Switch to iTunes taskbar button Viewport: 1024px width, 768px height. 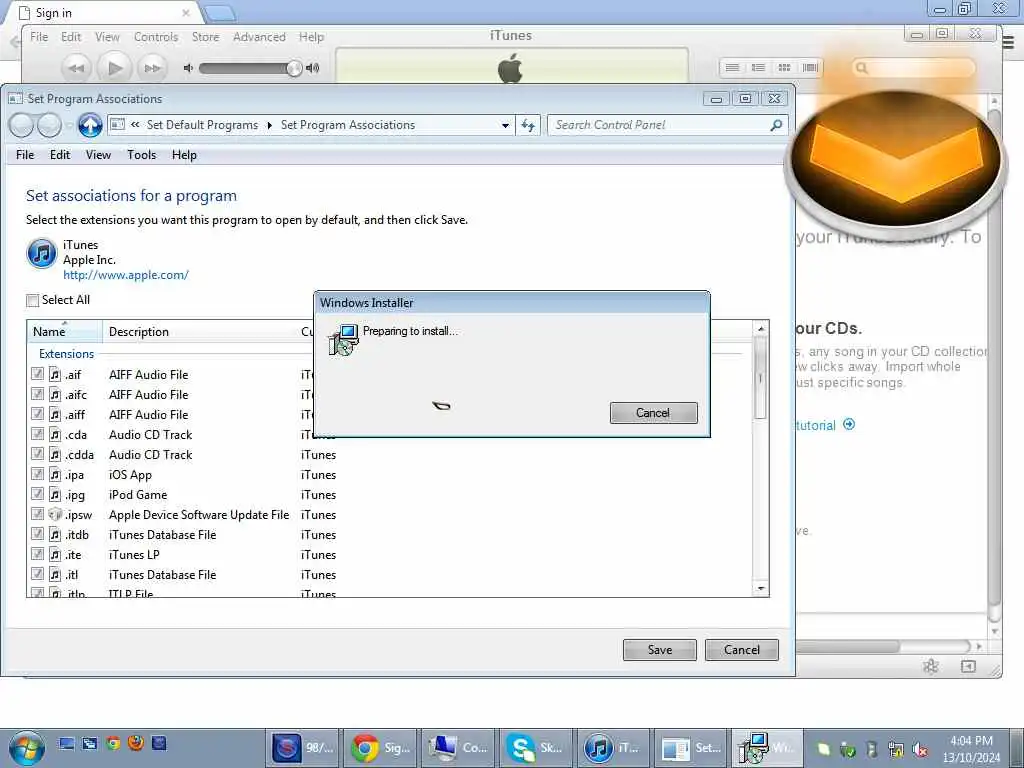coord(614,748)
